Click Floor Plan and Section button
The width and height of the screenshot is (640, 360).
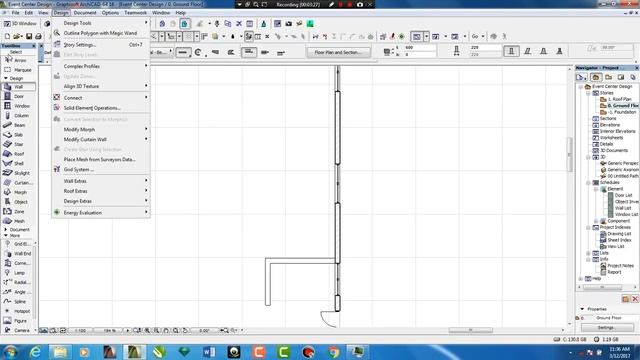339,52
